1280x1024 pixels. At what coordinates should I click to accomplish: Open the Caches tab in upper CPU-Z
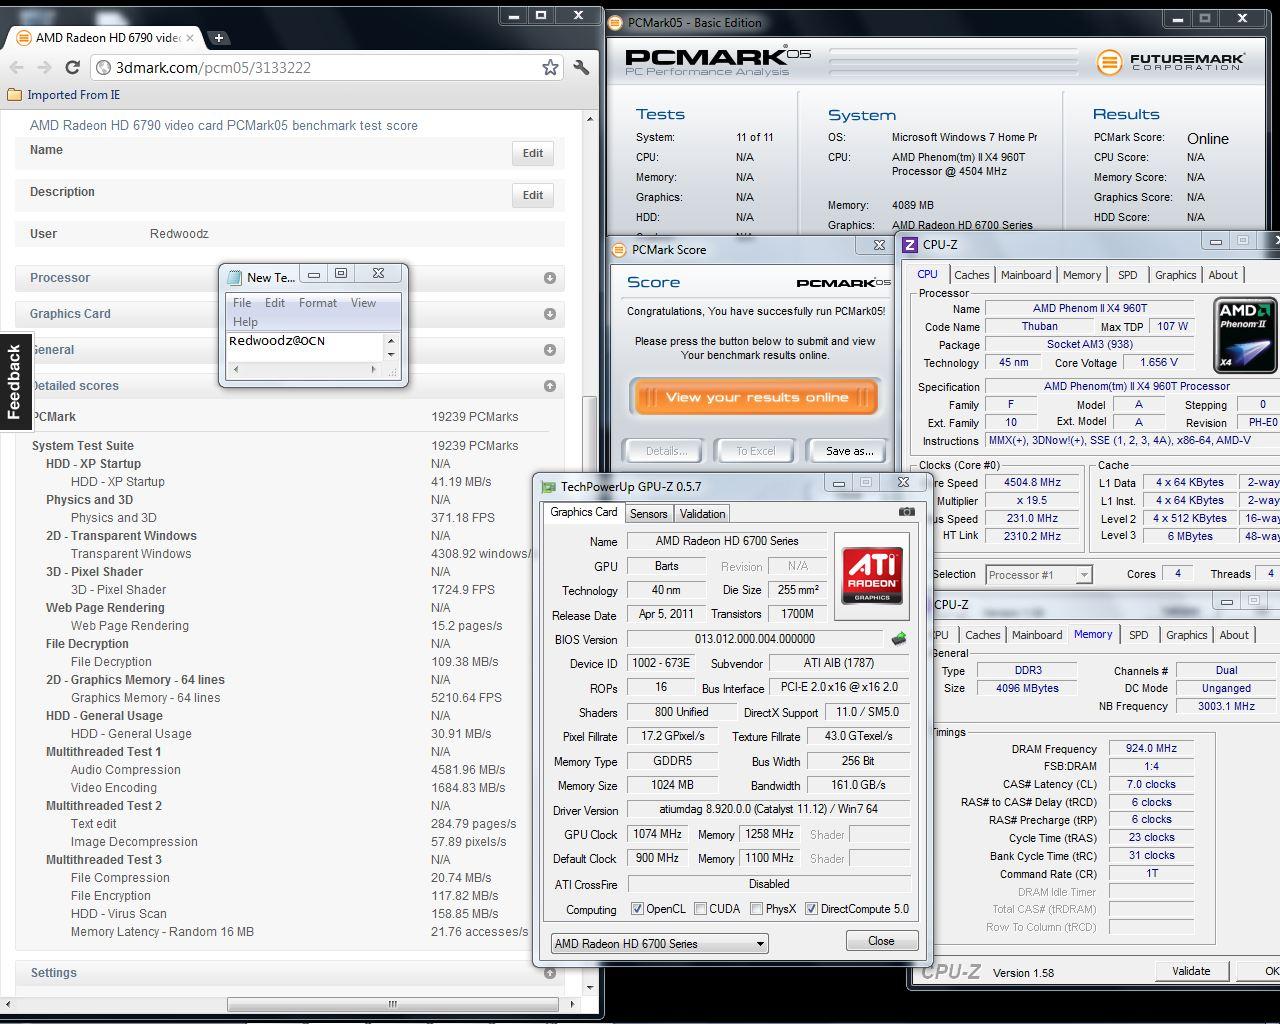971,275
